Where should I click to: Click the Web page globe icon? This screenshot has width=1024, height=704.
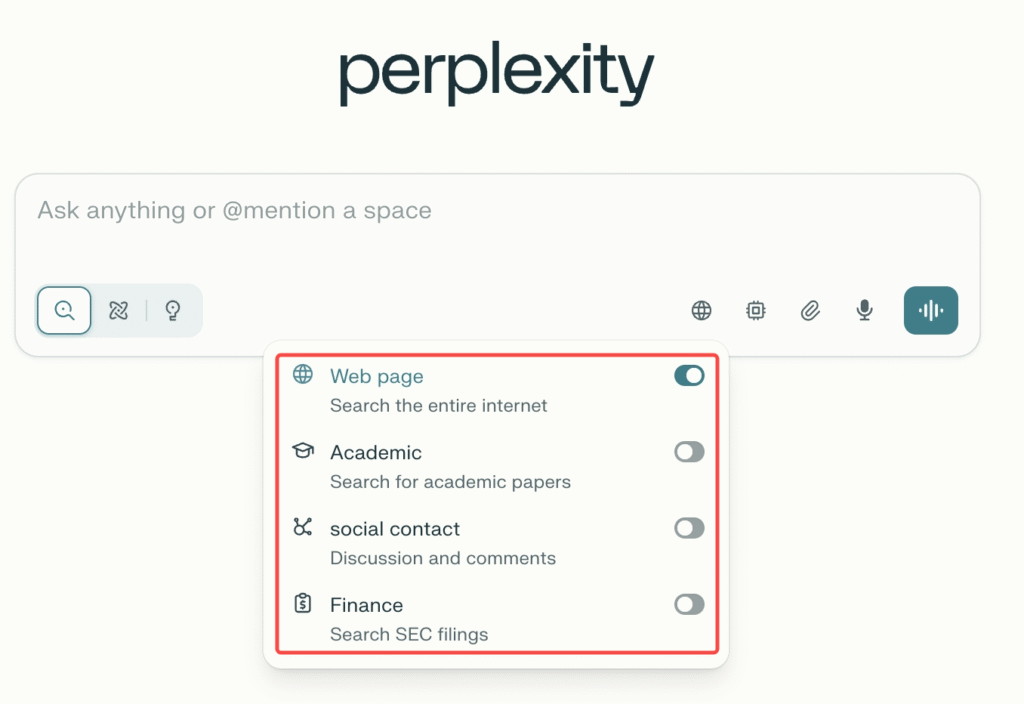303,375
